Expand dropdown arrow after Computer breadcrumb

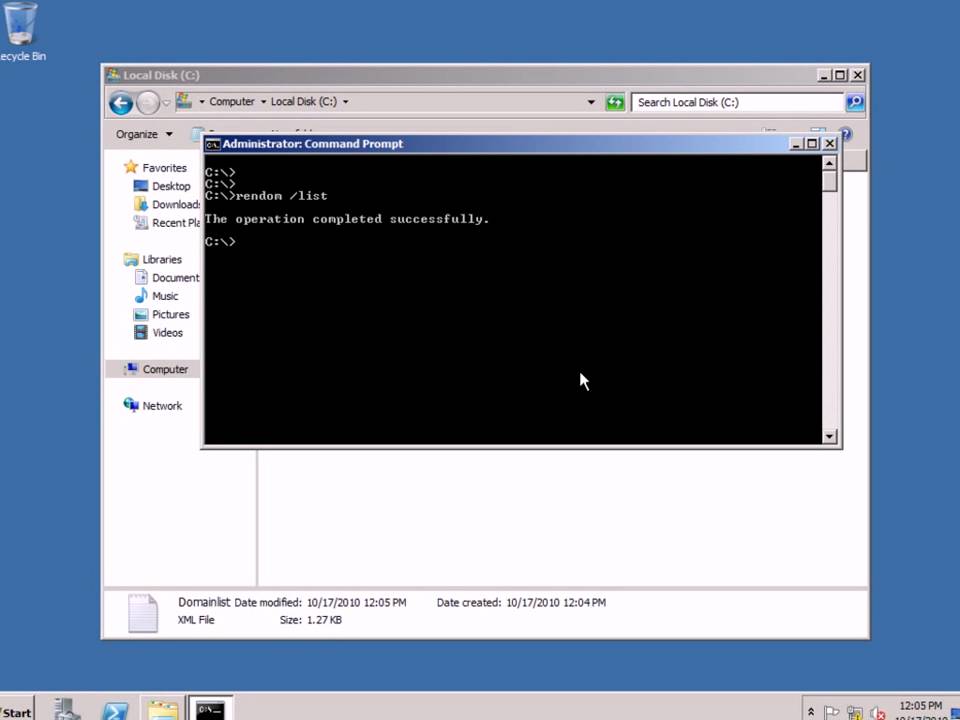point(263,102)
